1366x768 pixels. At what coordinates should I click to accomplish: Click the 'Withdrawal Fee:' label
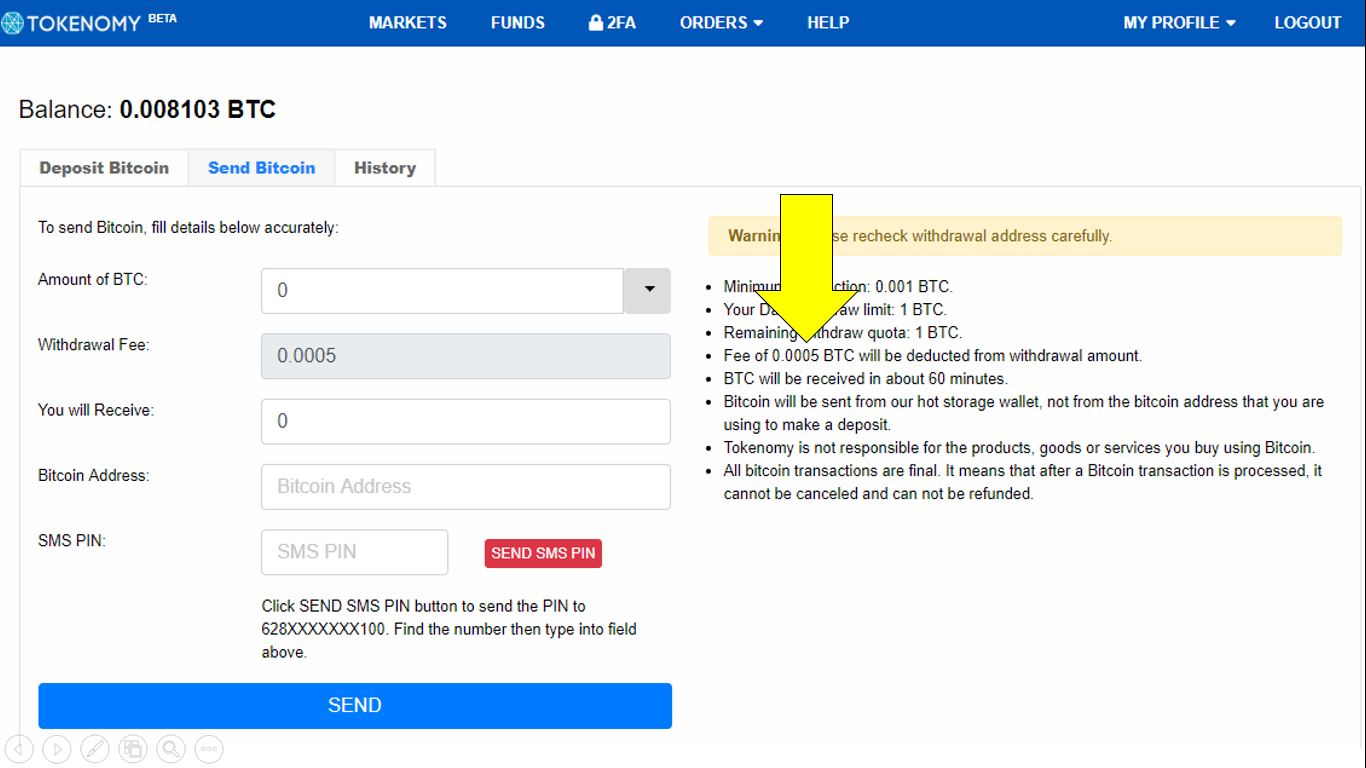coord(94,345)
